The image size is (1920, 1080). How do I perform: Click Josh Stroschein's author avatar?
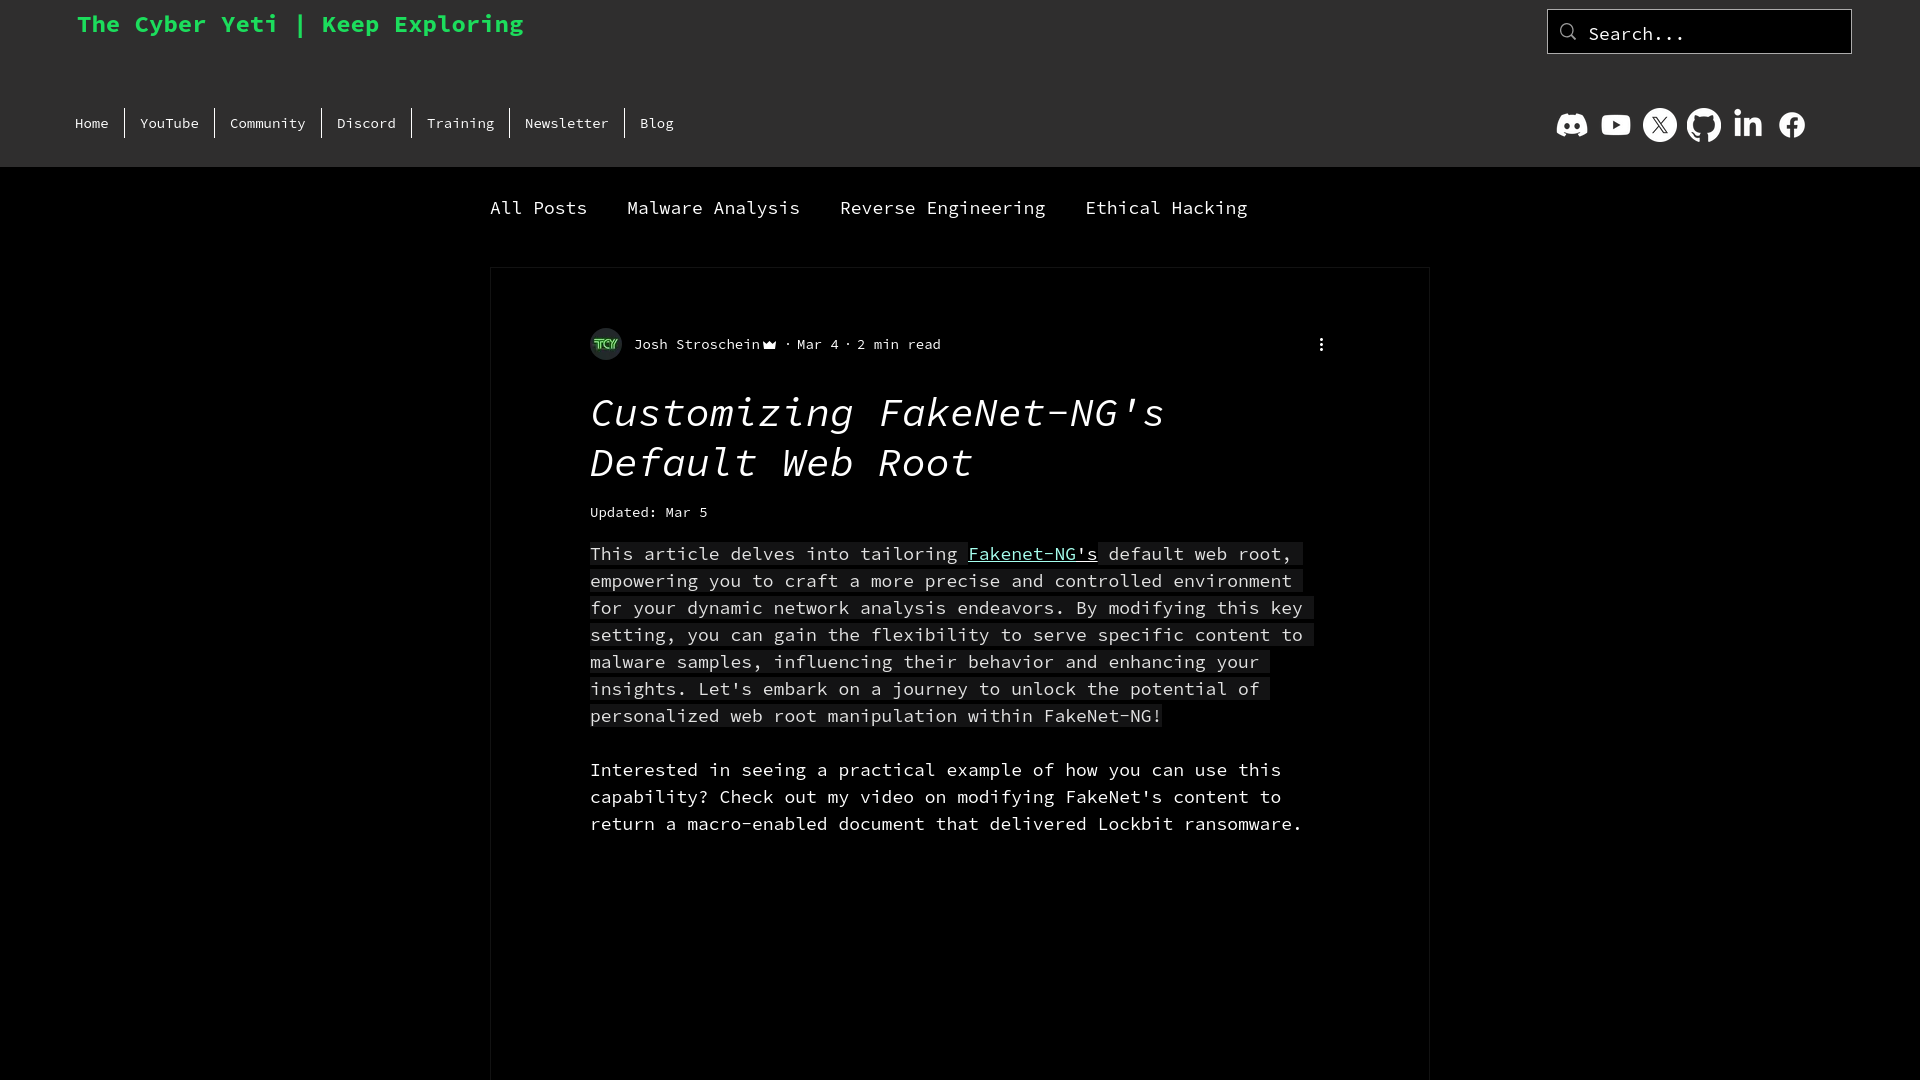[x=606, y=344]
